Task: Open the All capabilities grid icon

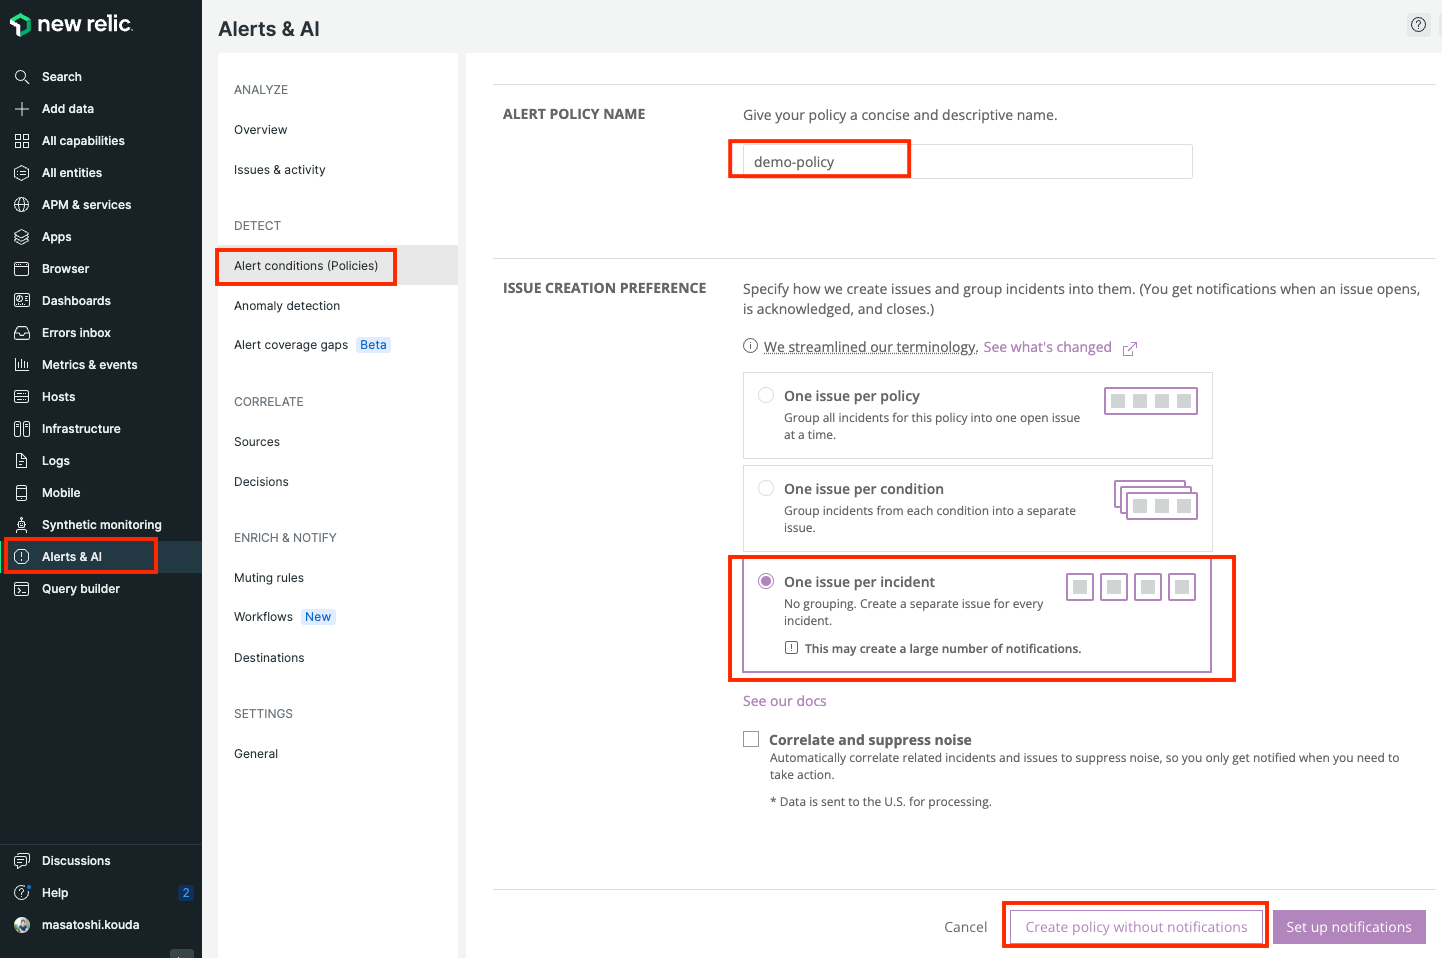Action: [22, 141]
